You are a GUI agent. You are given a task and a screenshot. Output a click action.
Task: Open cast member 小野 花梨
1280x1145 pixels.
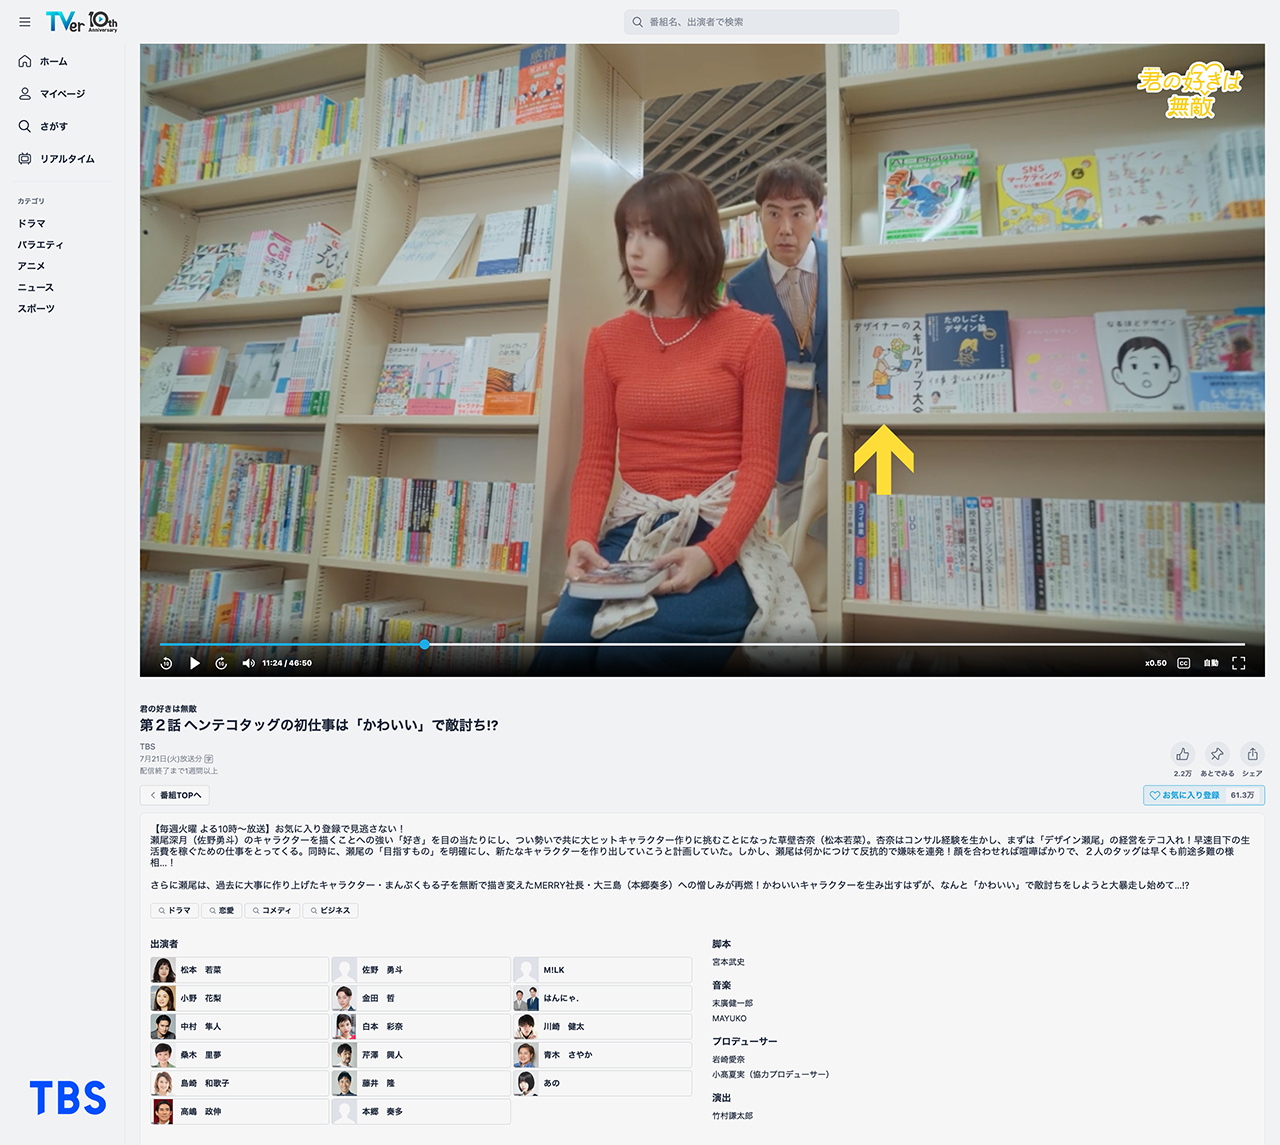pyautogui.click(x=239, y=998)
